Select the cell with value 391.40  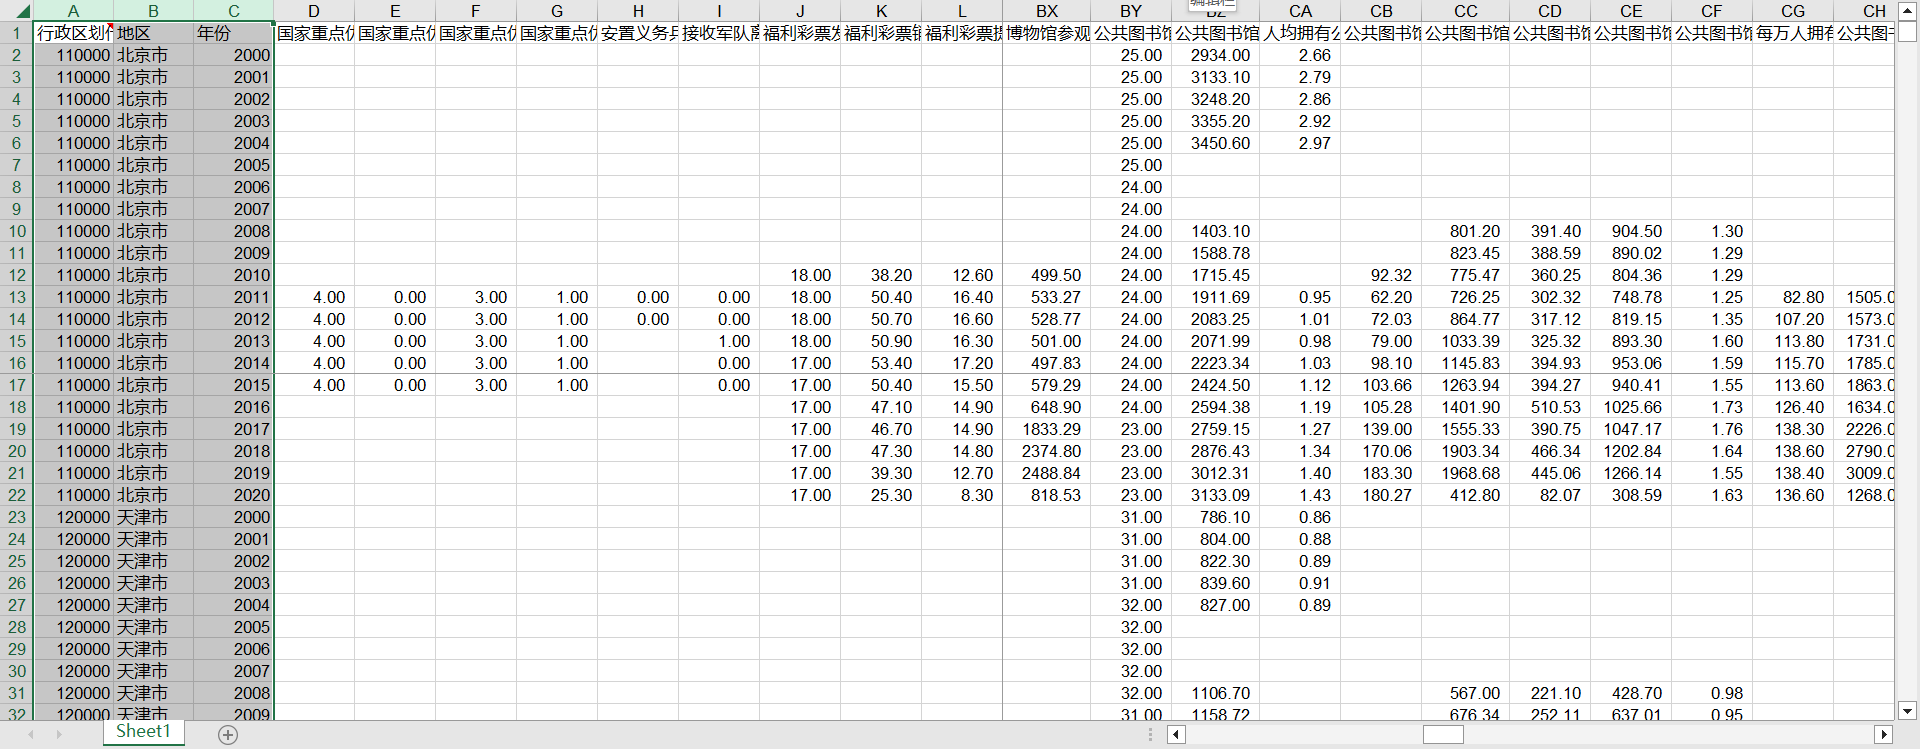point(1550,231)
